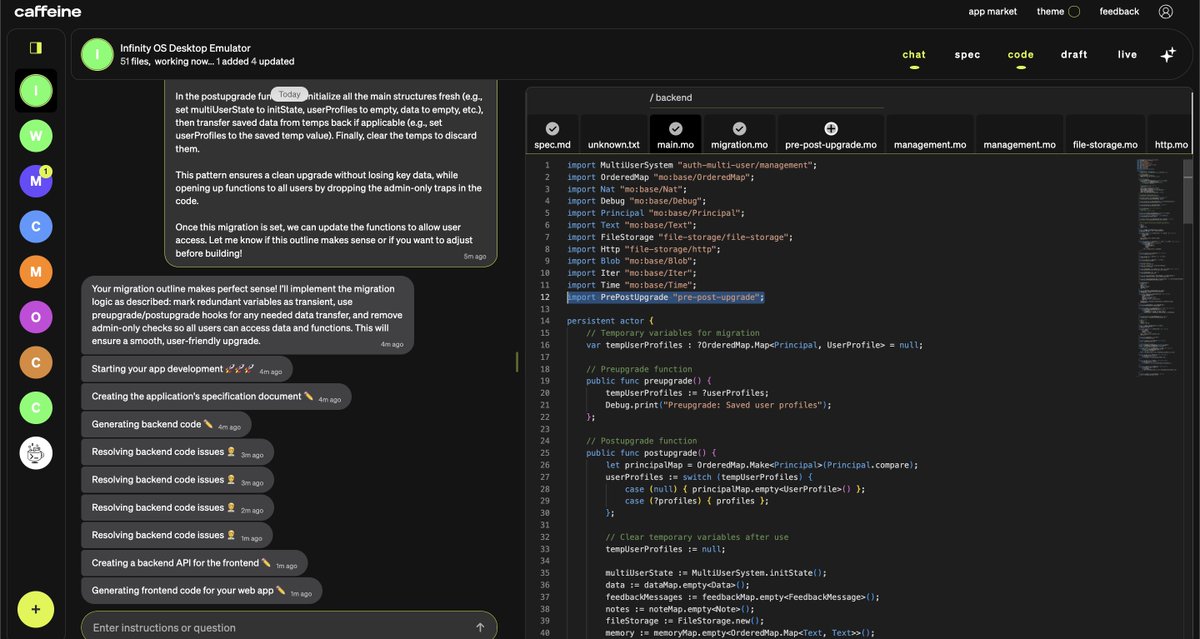Click the Infinity OS project avatar in header
Screen dimensions: 1200x639
pos(97,55)
